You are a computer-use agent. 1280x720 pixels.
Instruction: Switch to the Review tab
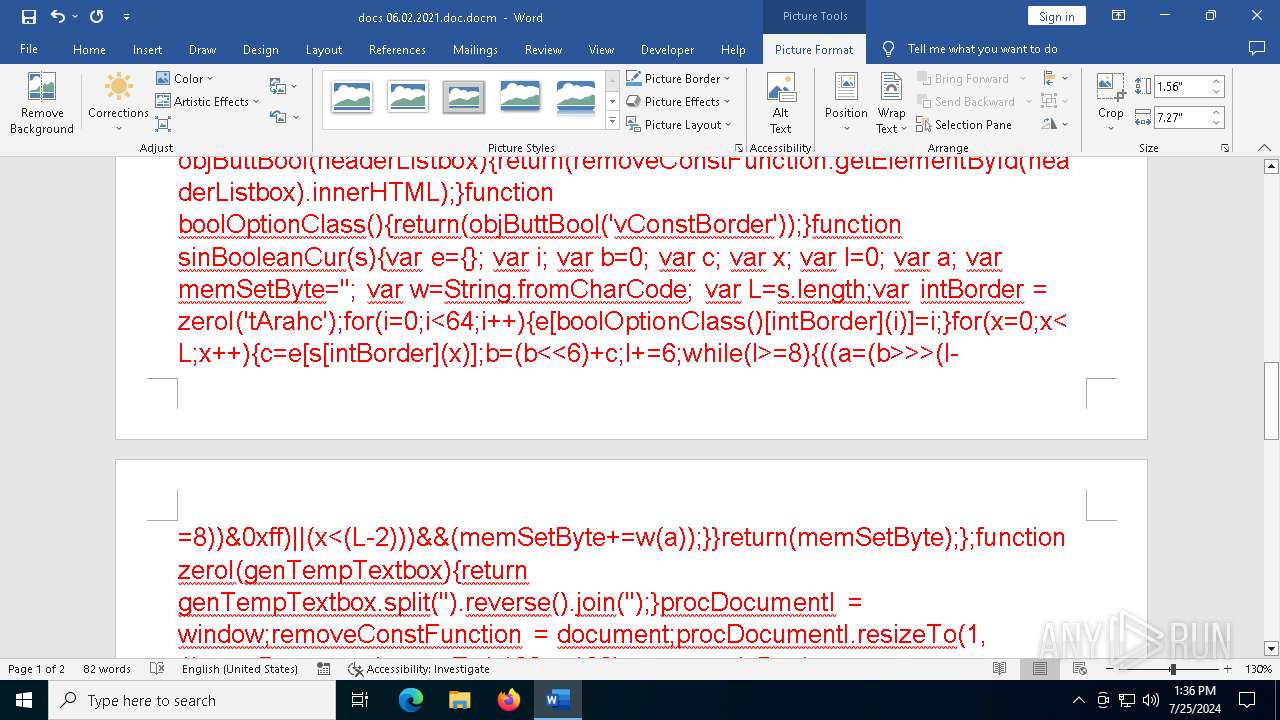(543, 49)
